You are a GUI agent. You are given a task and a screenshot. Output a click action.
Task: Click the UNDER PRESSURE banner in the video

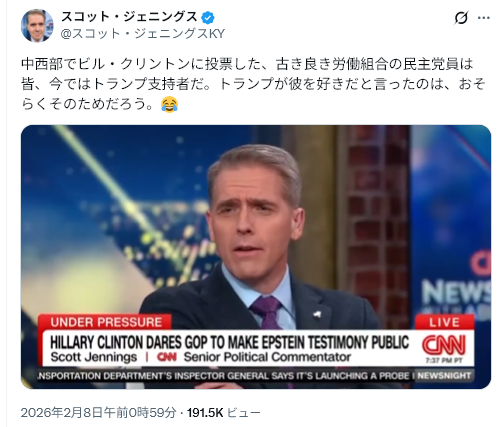(106, 322)
